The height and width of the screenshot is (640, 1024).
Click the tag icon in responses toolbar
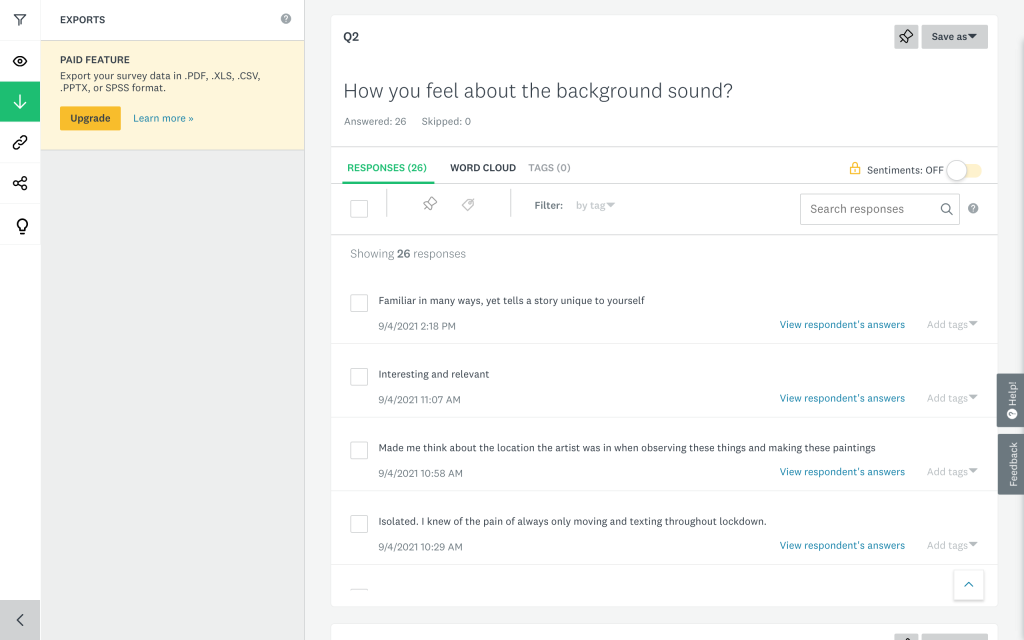pyautogui.click(x=468, y=205)
